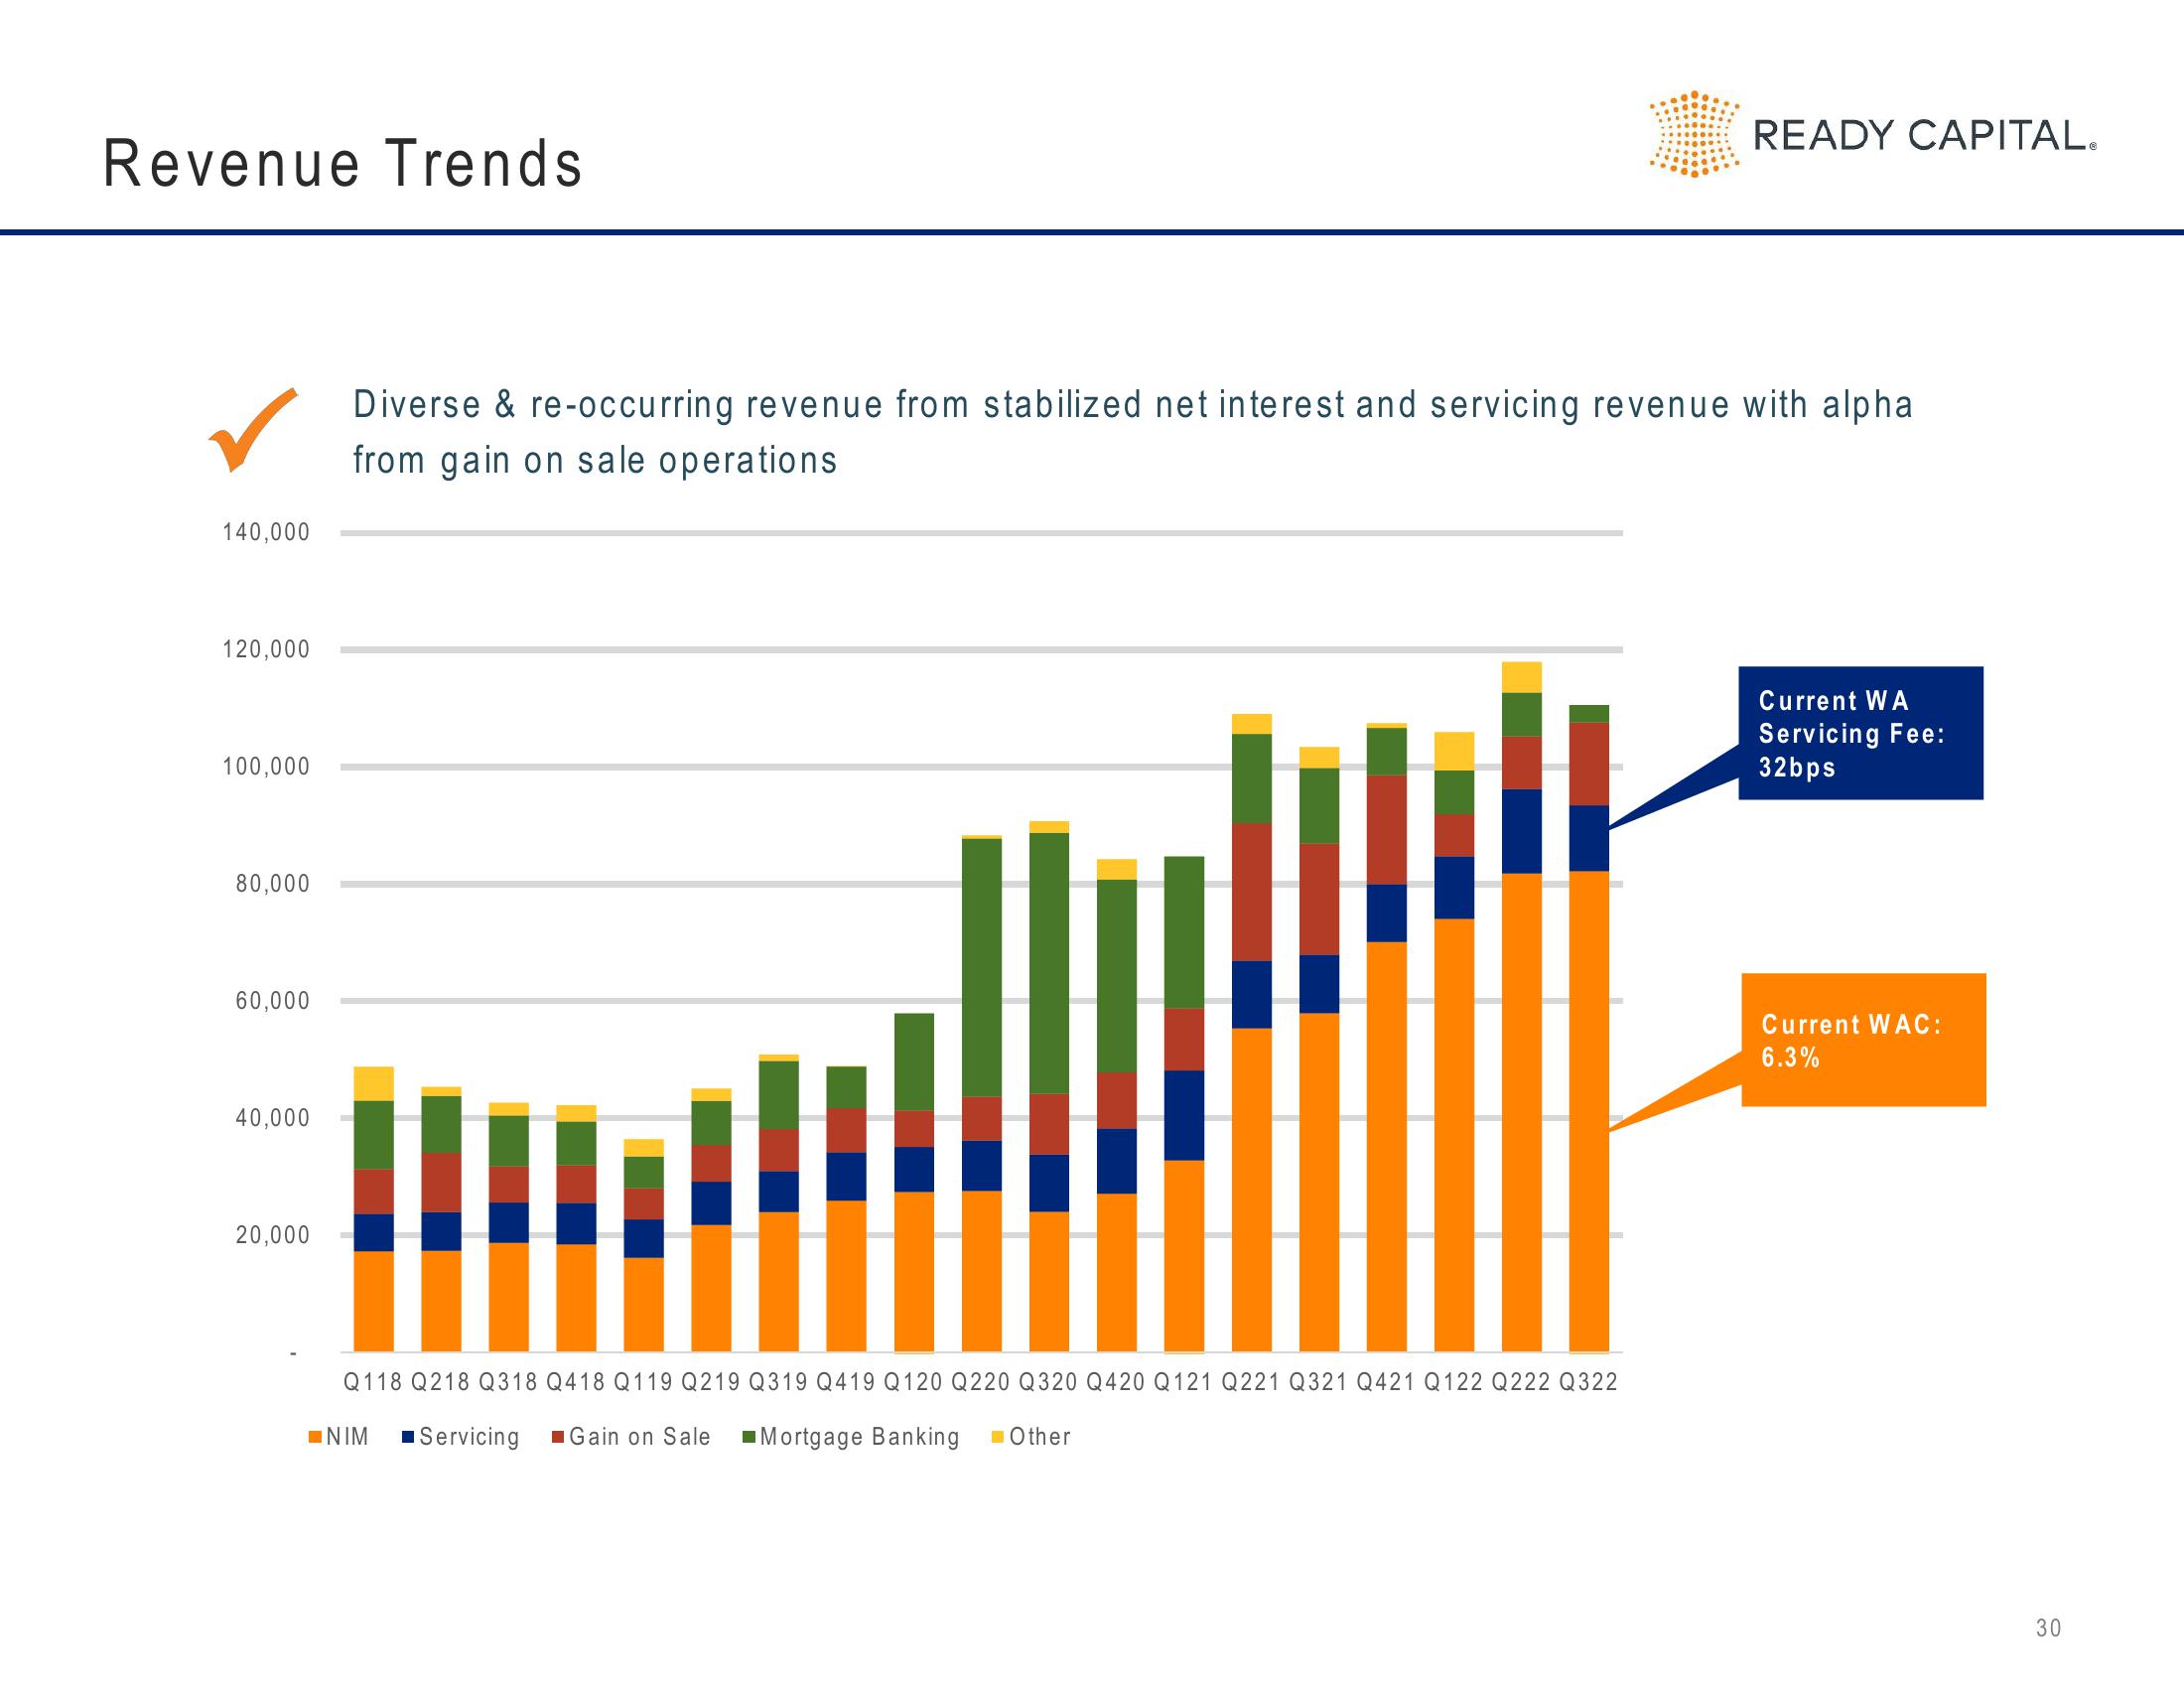
Task: Click the 'Current WA Servicing Fee: 32bps' callout
Action: click(x=1860, y=733)
